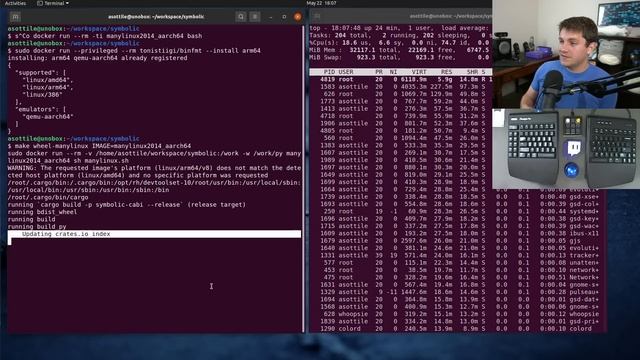Click the PID column header in top

(x=329, y=72)
